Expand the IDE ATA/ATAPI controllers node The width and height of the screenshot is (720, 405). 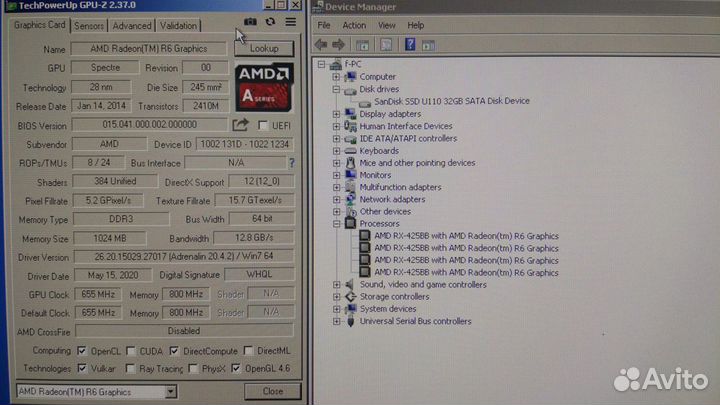[336, 138]
